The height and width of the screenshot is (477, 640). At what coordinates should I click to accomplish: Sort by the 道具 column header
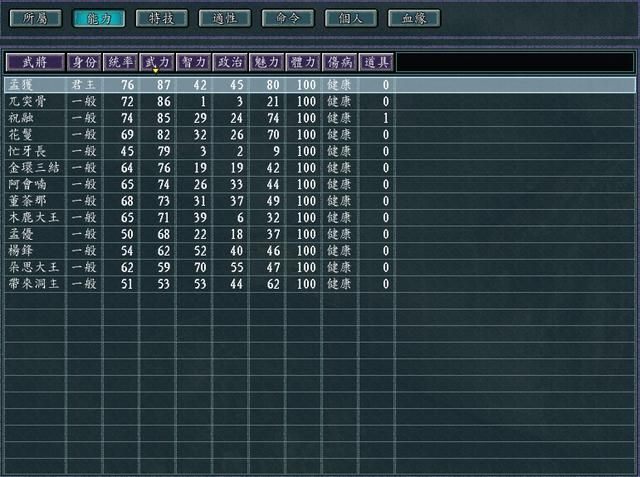(x=375, y=62)
